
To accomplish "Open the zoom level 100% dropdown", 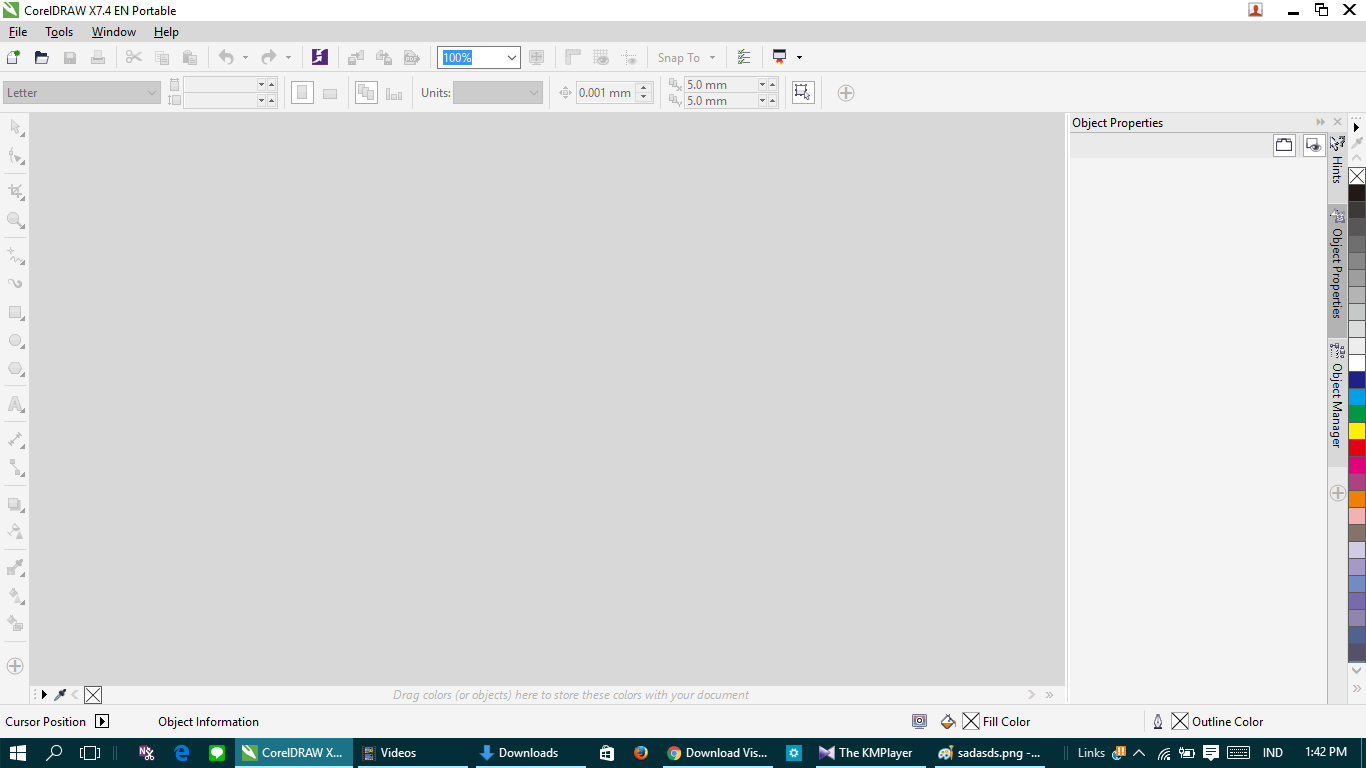I will (x=512, y=58).
